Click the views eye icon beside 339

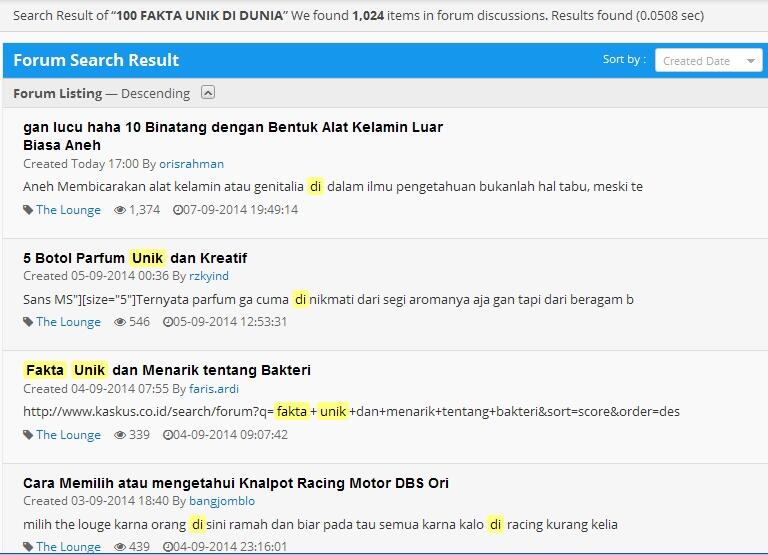tap(120, 435)
